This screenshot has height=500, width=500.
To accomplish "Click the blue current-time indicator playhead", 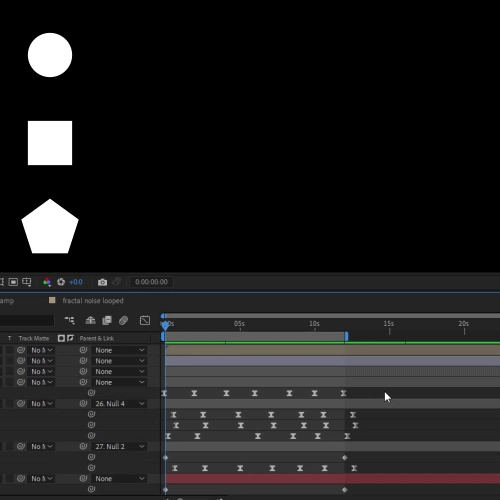I will pyautogui.click(x=165, y=325).
